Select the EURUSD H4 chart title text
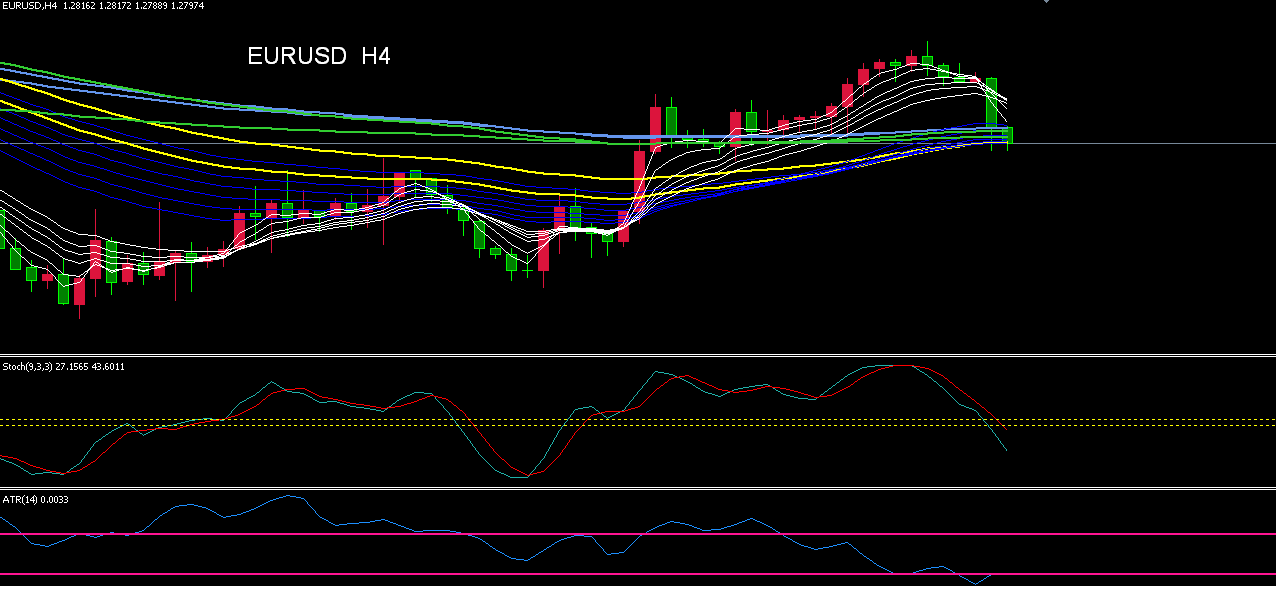This screenshot has height=594, width=1276. click(320, 57)
